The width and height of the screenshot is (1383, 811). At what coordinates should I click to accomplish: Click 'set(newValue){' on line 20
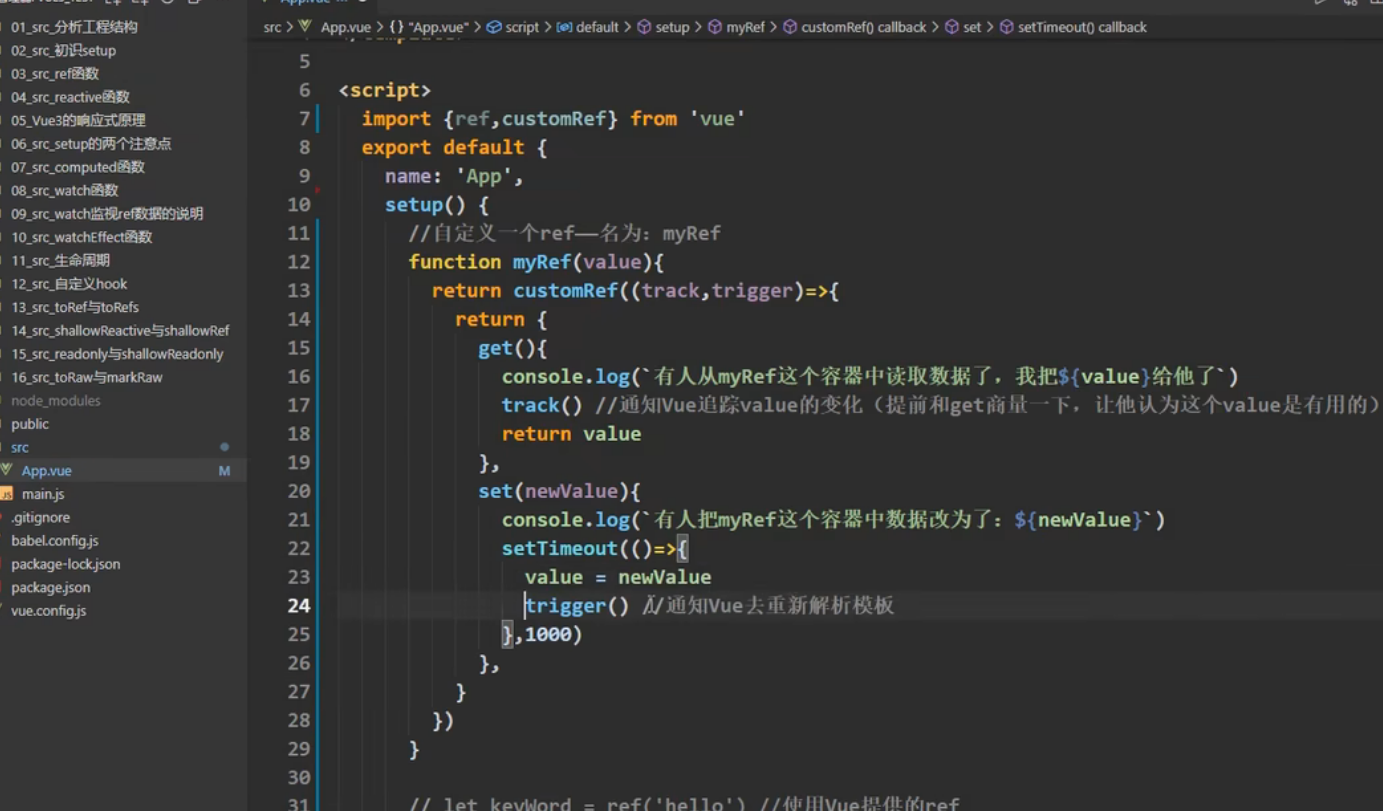[559, 491]
